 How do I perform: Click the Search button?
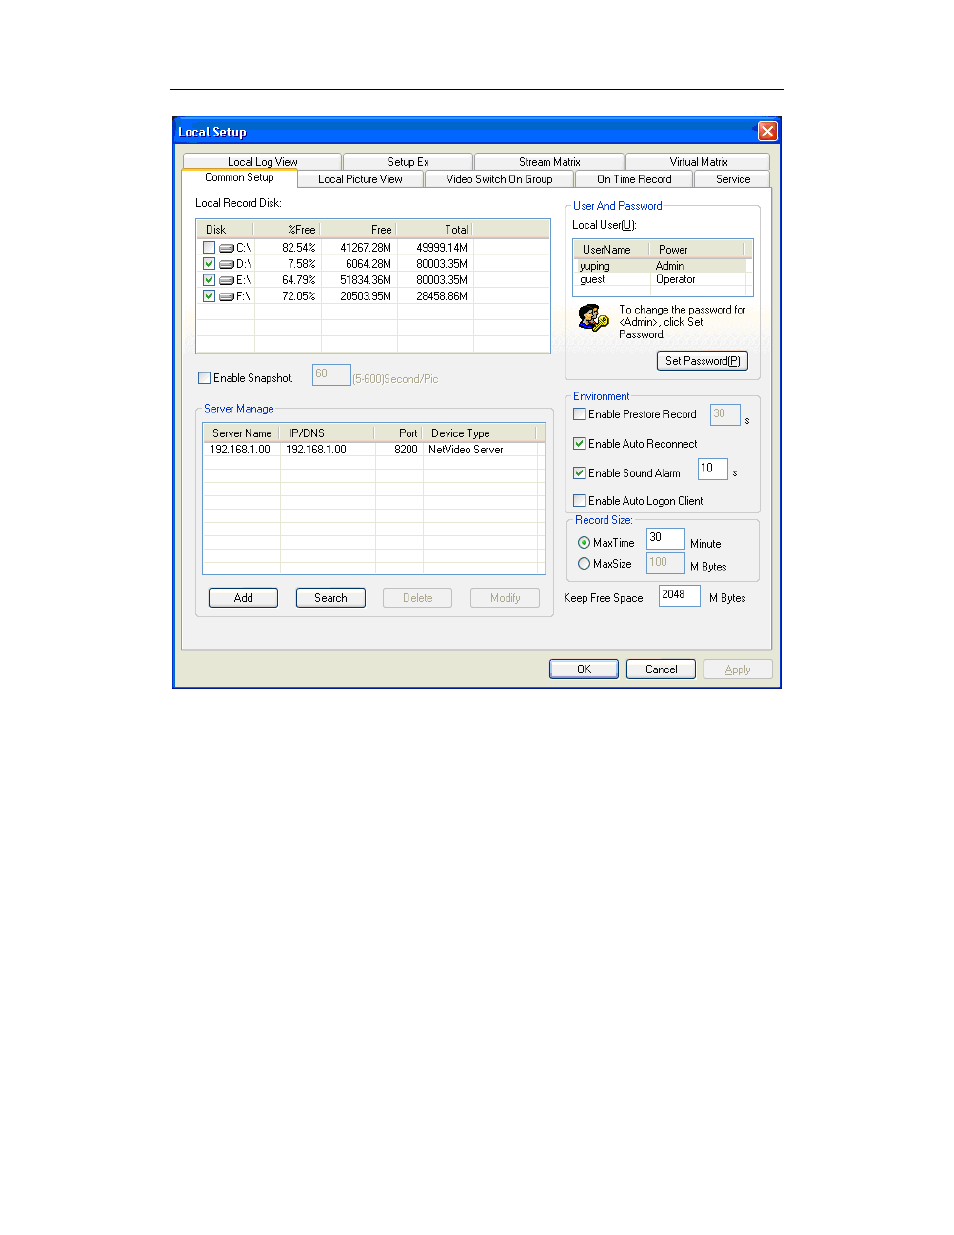pyautogui.click(x=331, y=598)
